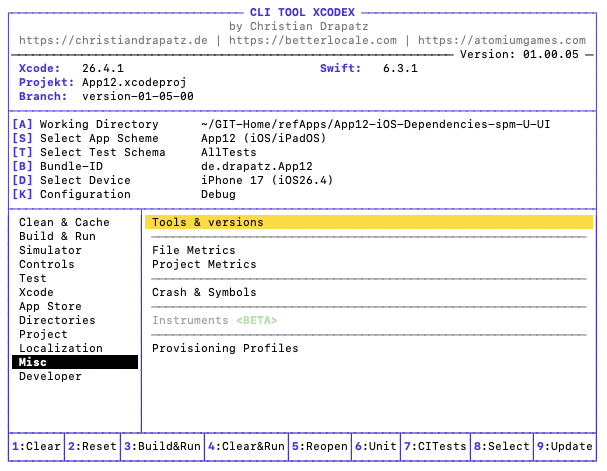Open the atomiumgames.com link

pyautogui.click(x=502, y=40)
